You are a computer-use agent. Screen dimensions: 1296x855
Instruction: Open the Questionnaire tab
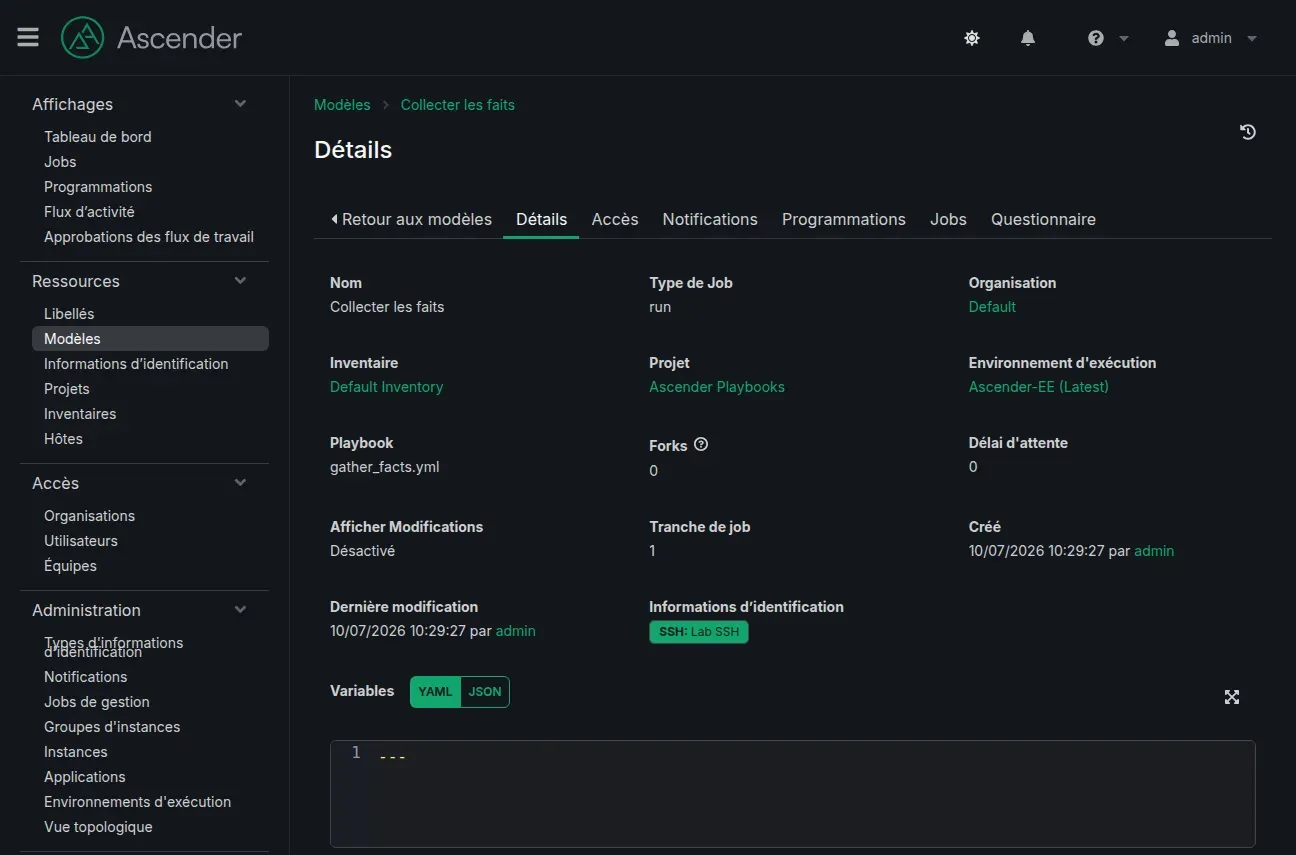[x=1043, y=219]
